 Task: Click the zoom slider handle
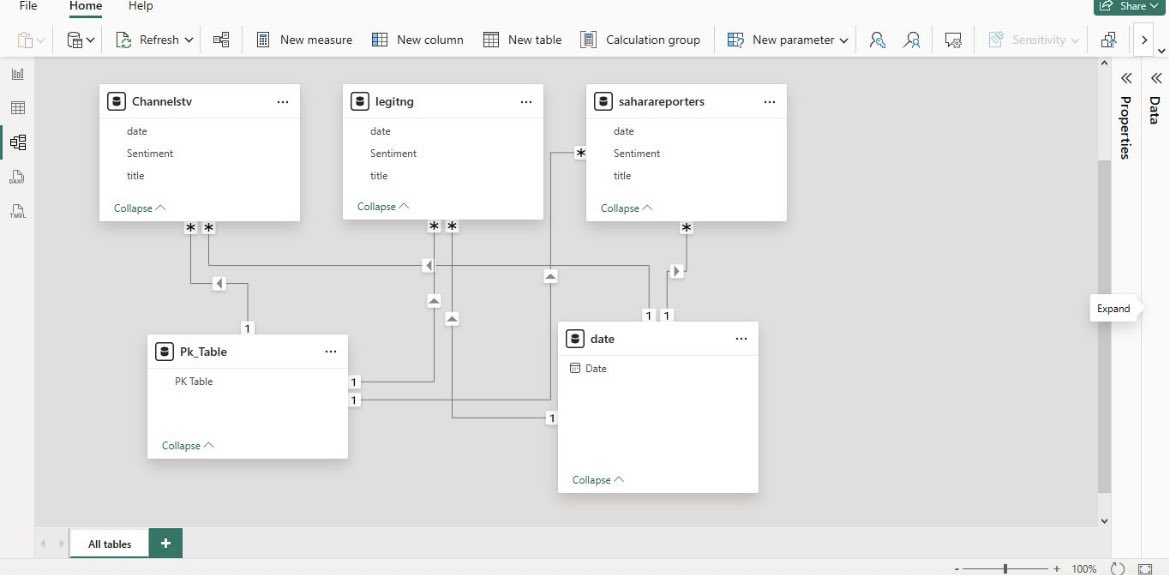1006,569
